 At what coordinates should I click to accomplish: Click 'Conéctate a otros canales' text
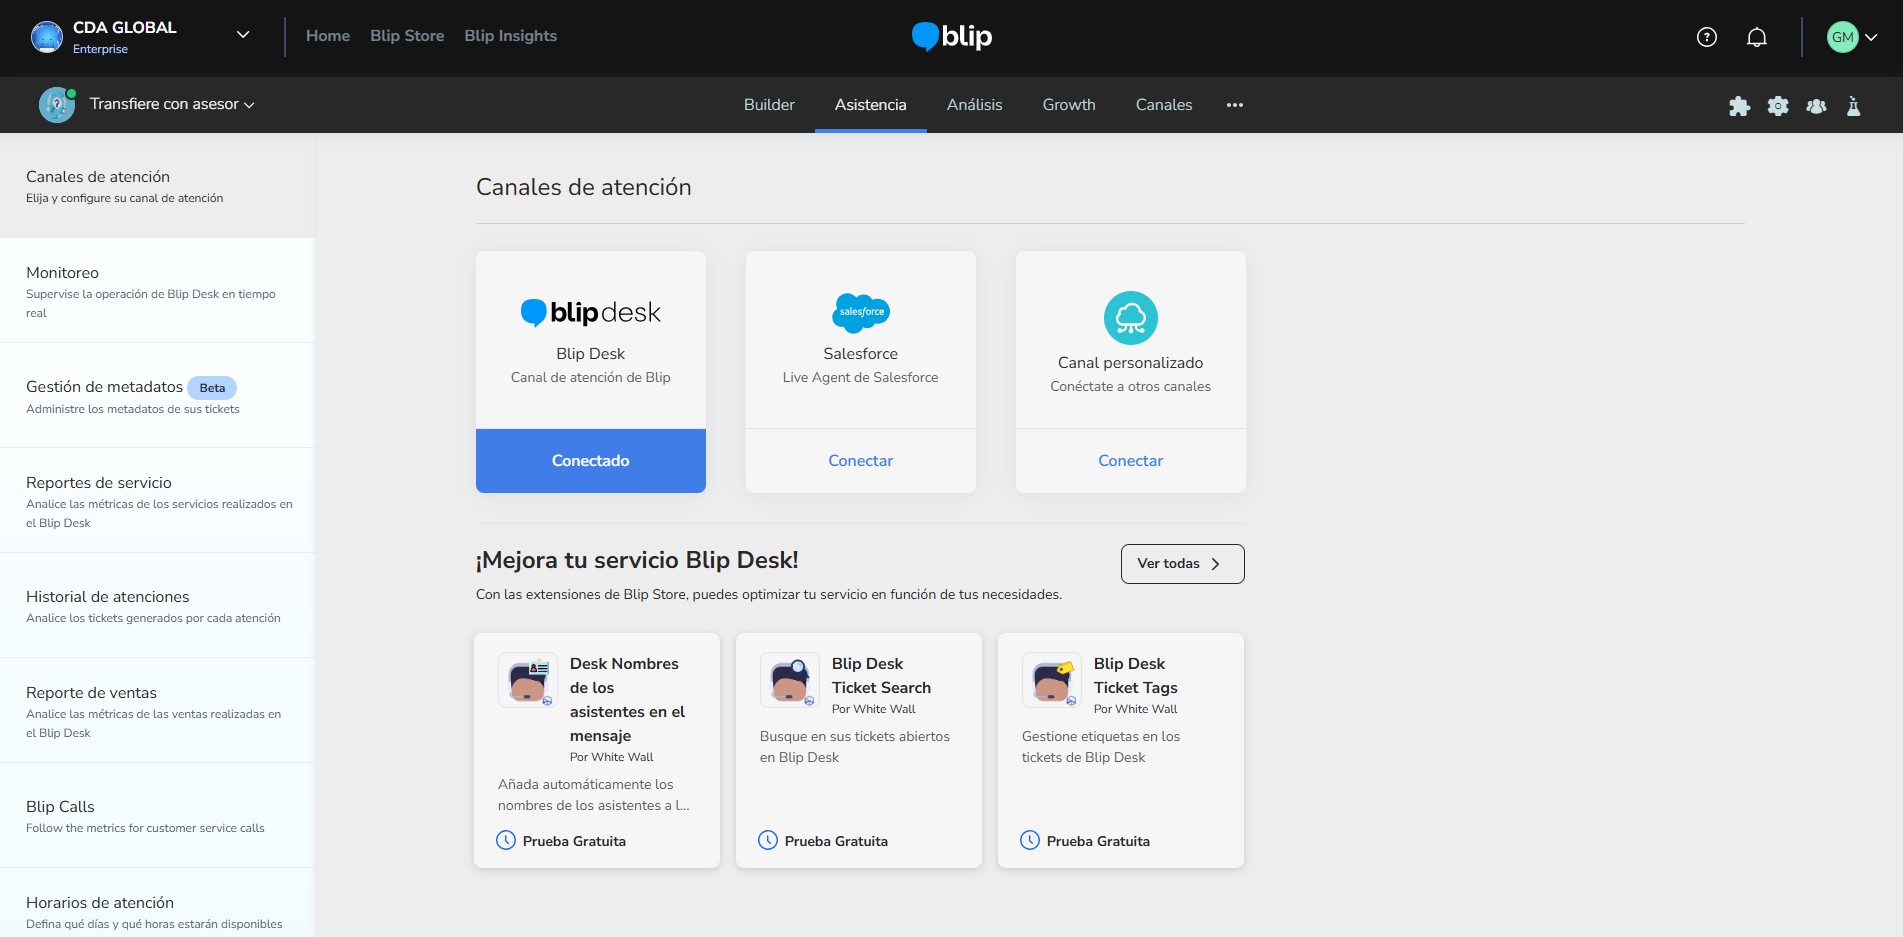pos(1131,386)
